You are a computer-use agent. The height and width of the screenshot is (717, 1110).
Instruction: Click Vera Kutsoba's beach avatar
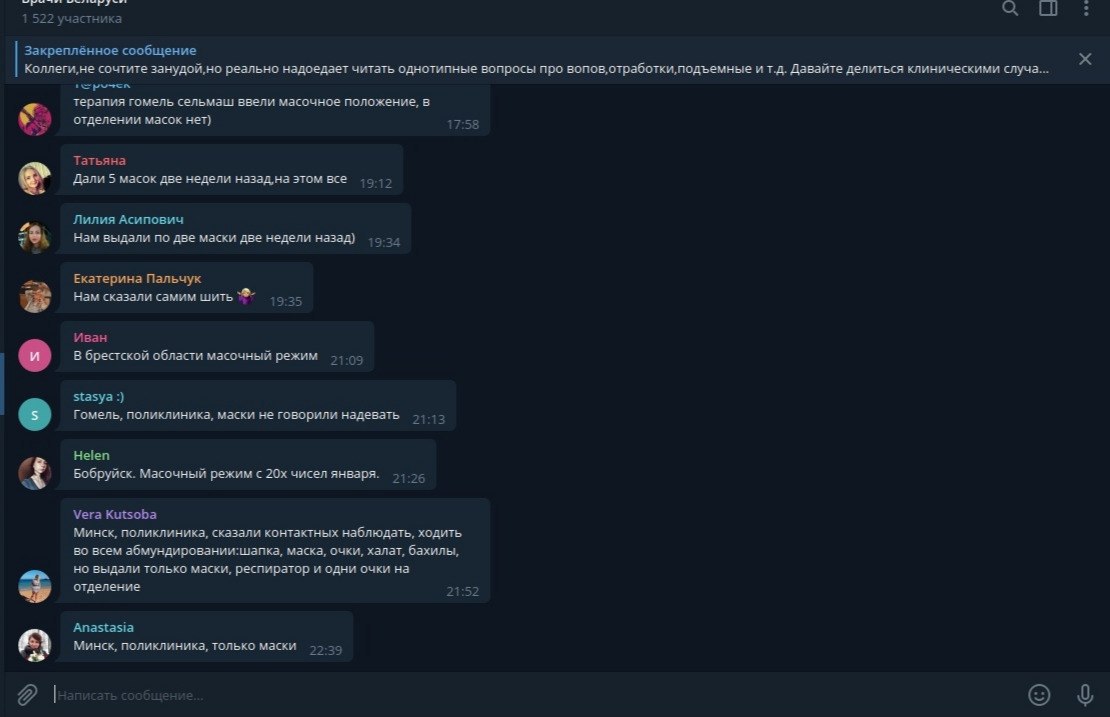35,586
